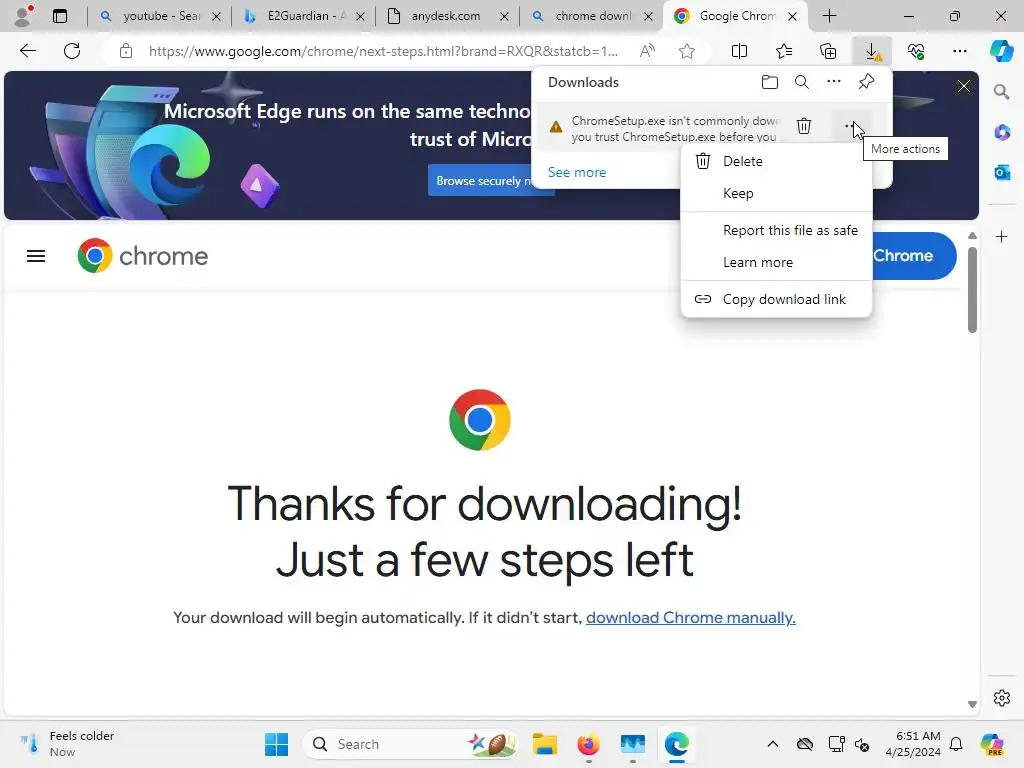Screen dimensions: 1024x768
Task: Open Microsoft 365 sidebar icon
Action: (x=1002, y=133)
